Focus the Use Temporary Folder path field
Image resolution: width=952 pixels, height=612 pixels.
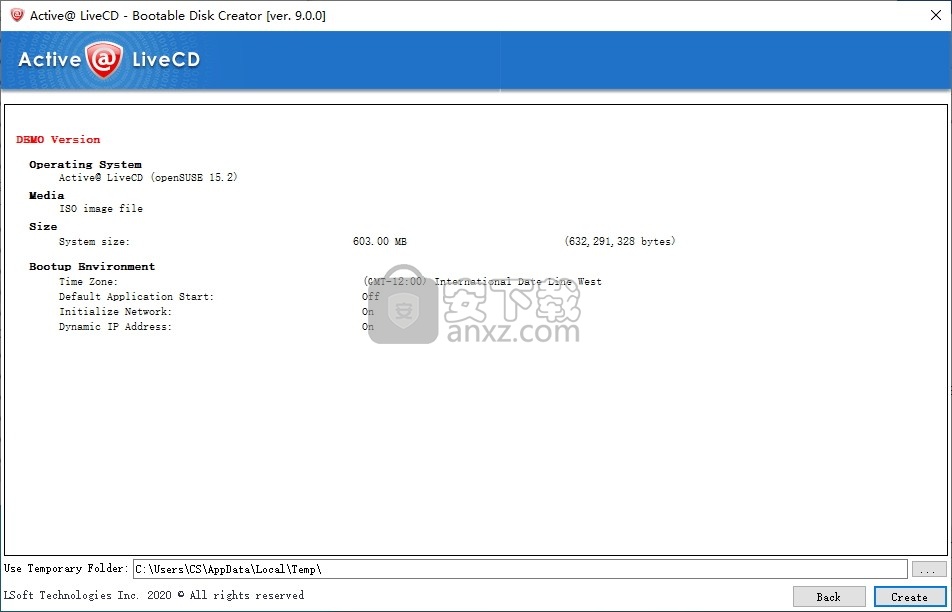pos(520,569)
